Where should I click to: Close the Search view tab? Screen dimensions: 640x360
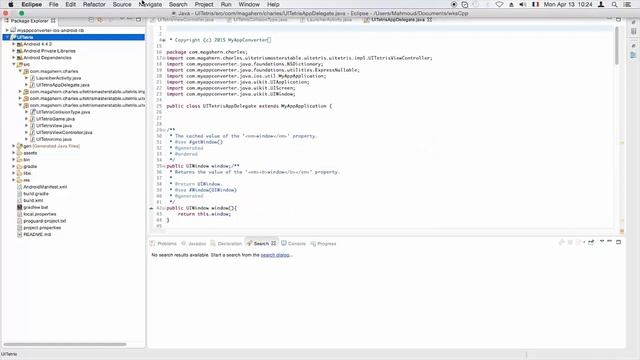click(x=273, y=243)
